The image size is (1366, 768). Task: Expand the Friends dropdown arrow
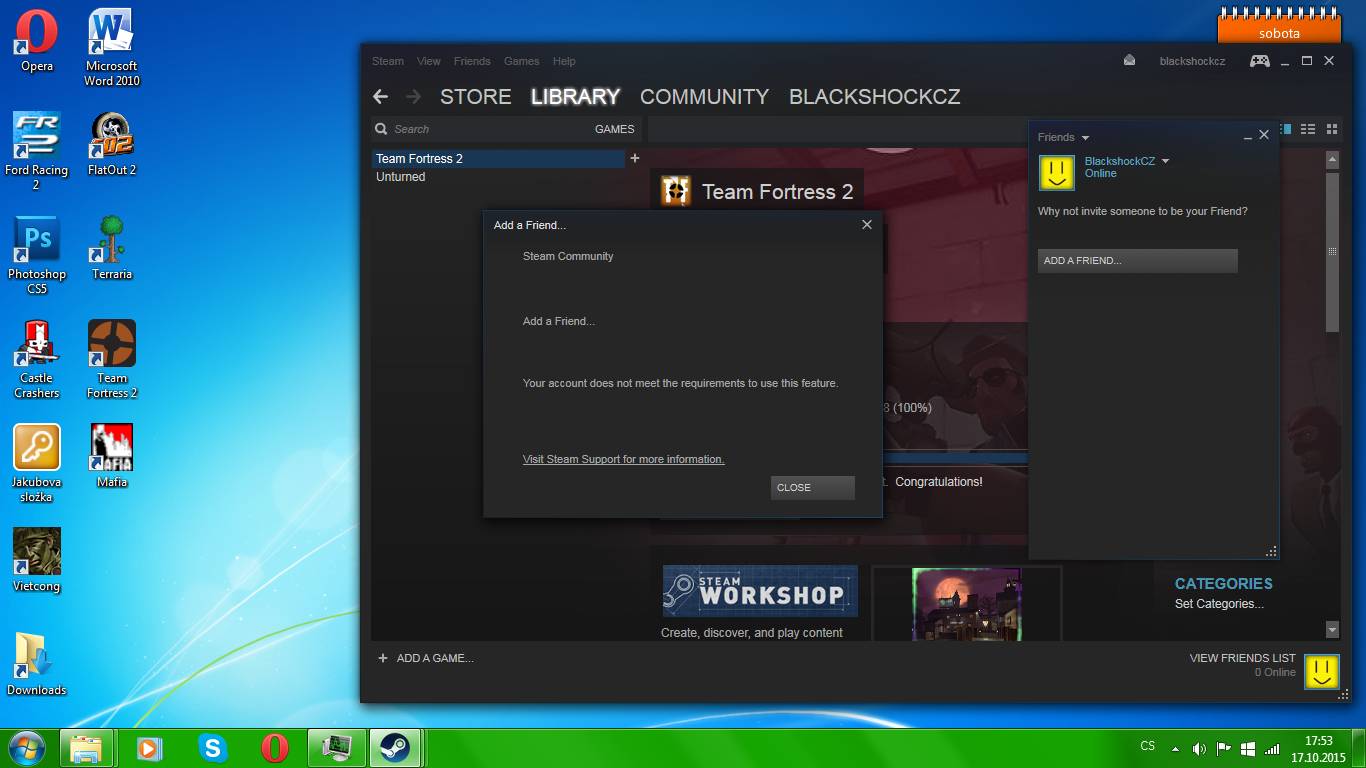[x=1085, y=138]
